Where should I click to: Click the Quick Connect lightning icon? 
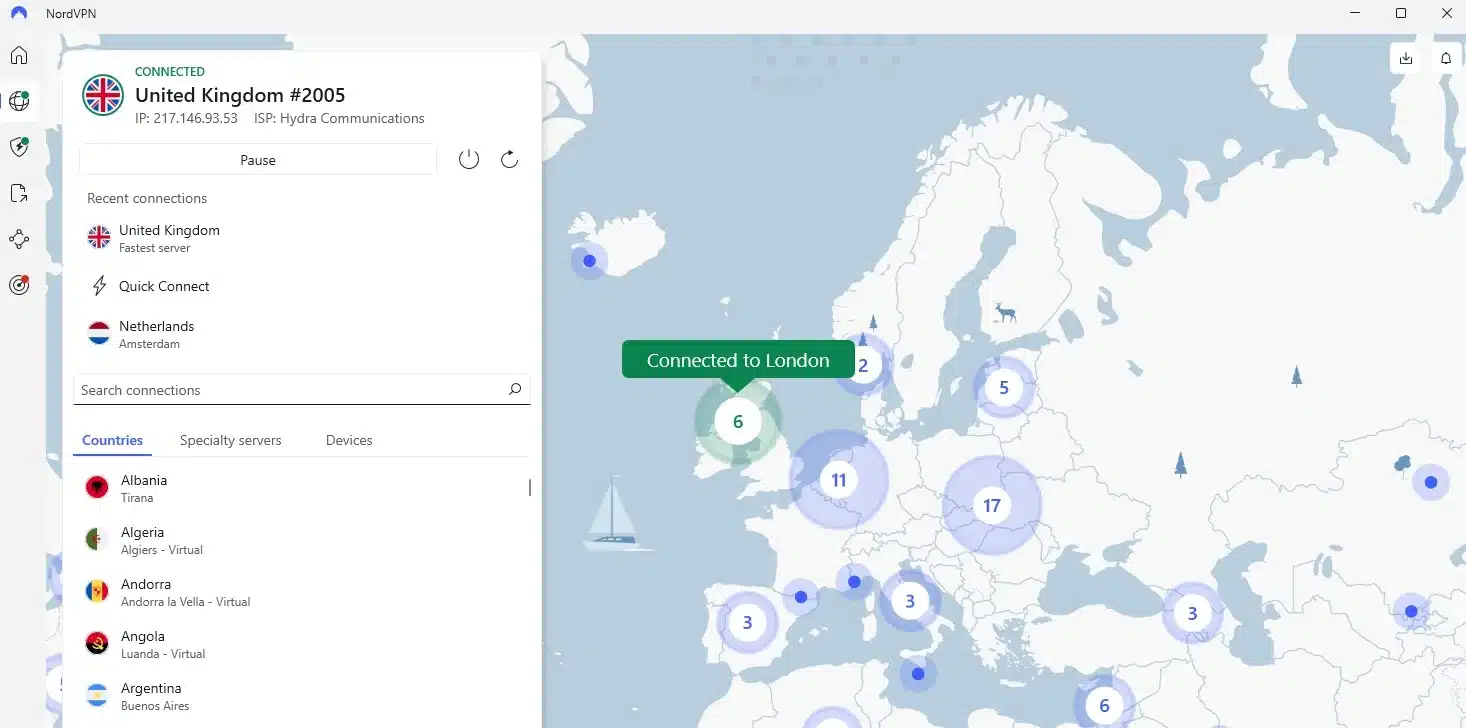tap(99, 286)
